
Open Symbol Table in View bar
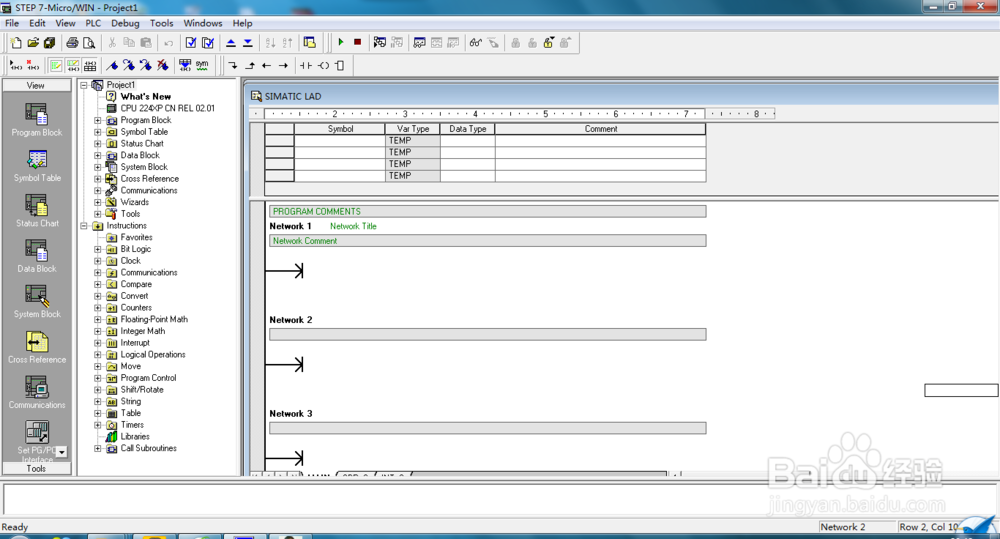point(36,165)
